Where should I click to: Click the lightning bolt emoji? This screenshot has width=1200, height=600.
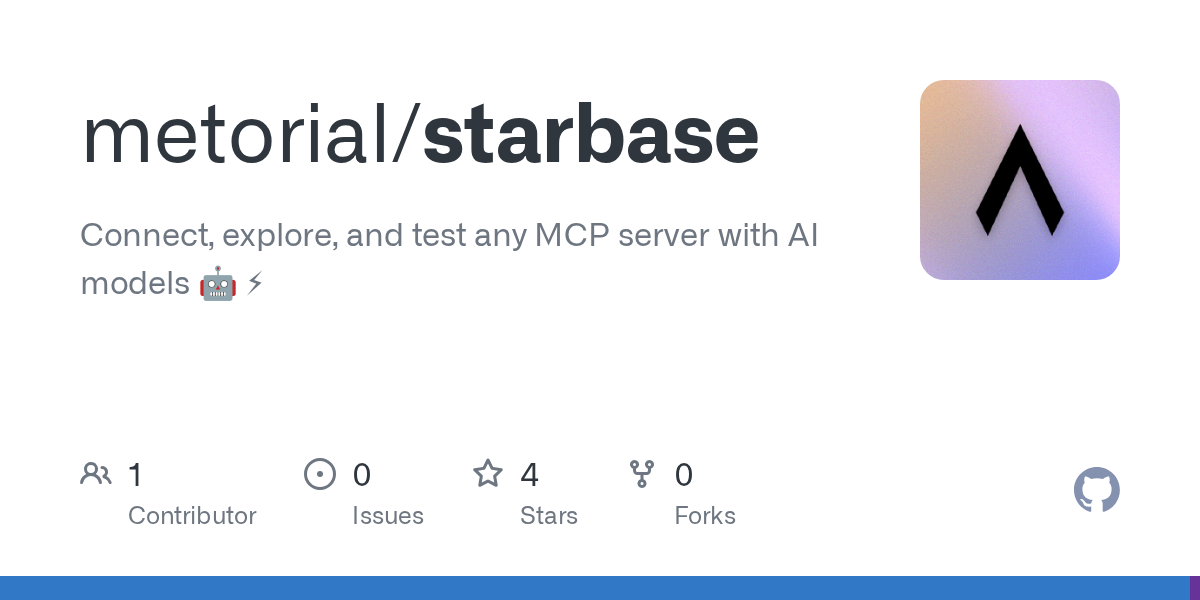255,284
